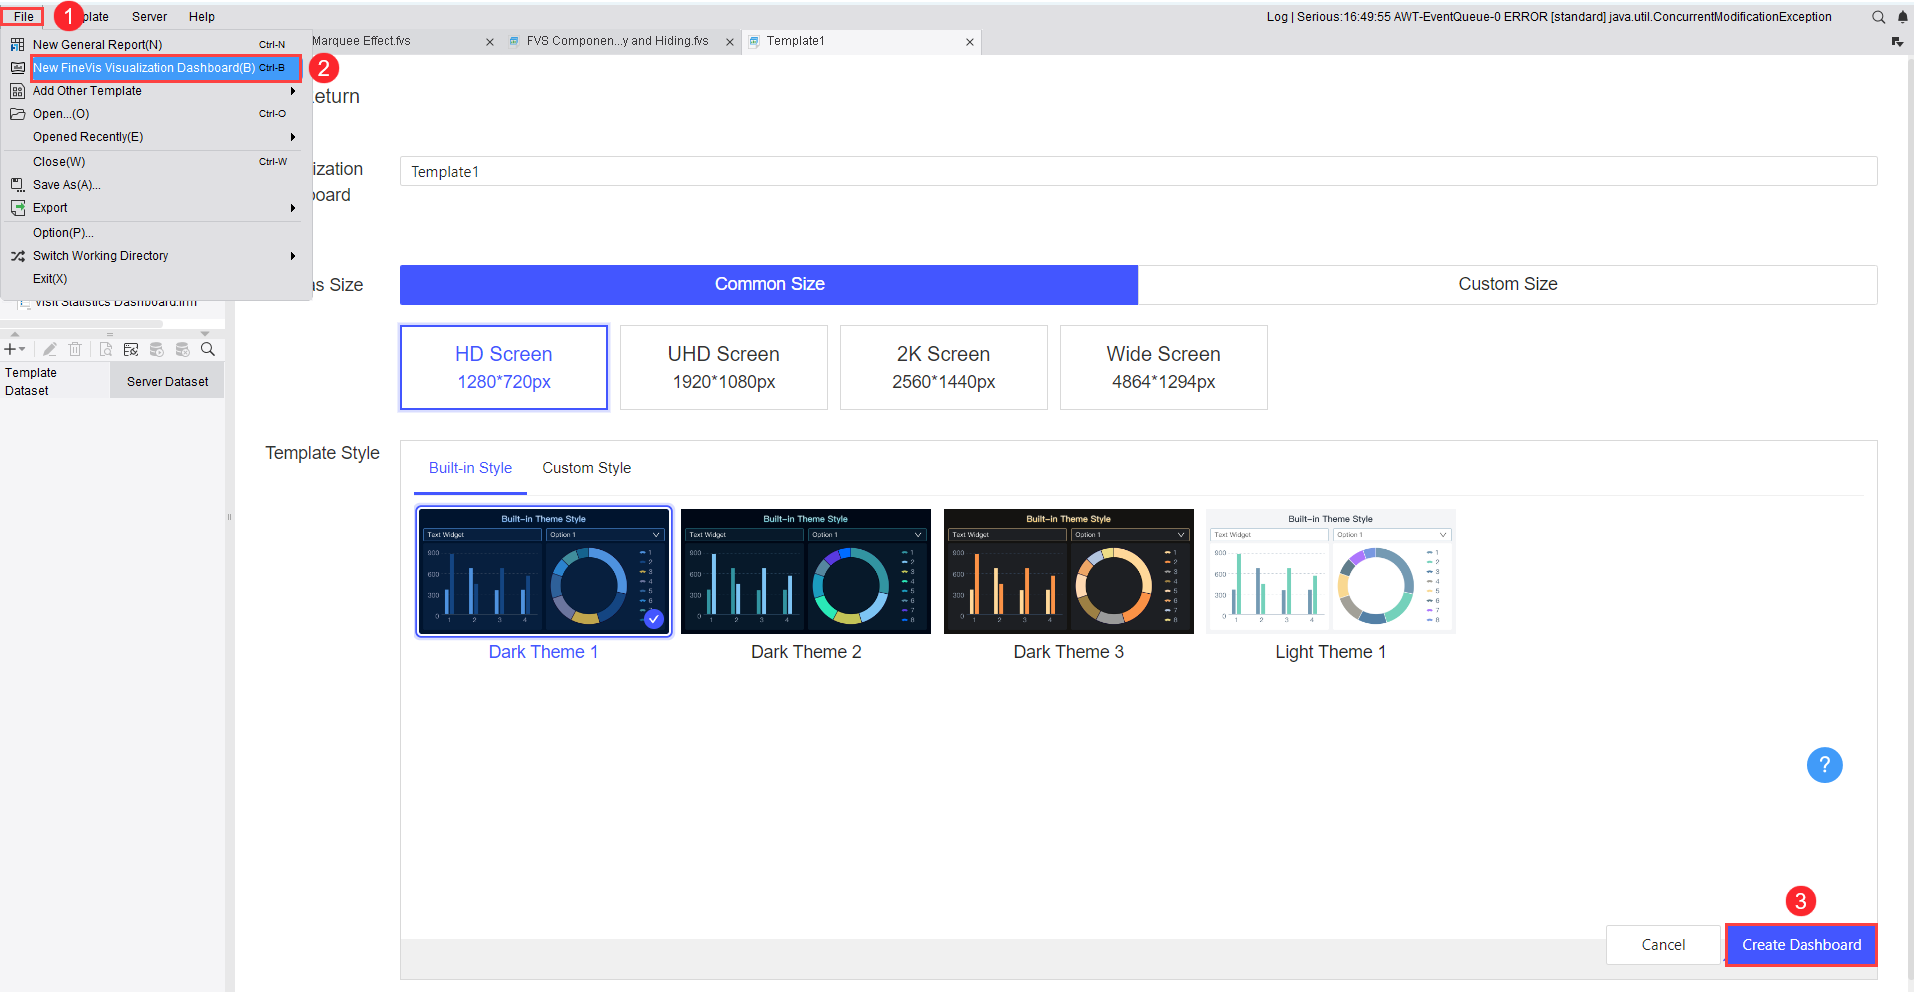This screenshot has height=992, width=1914.
Task: Open the Built-in Style tab
Action: (x=470, y=468)
